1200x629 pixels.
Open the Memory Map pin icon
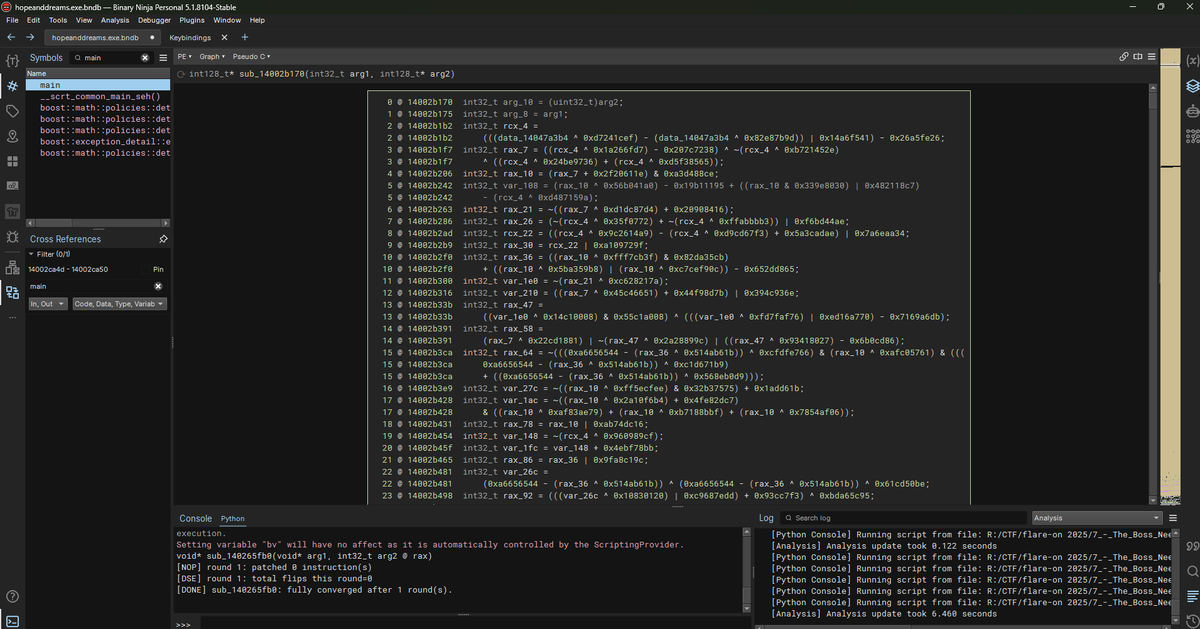tap(13, 136)
